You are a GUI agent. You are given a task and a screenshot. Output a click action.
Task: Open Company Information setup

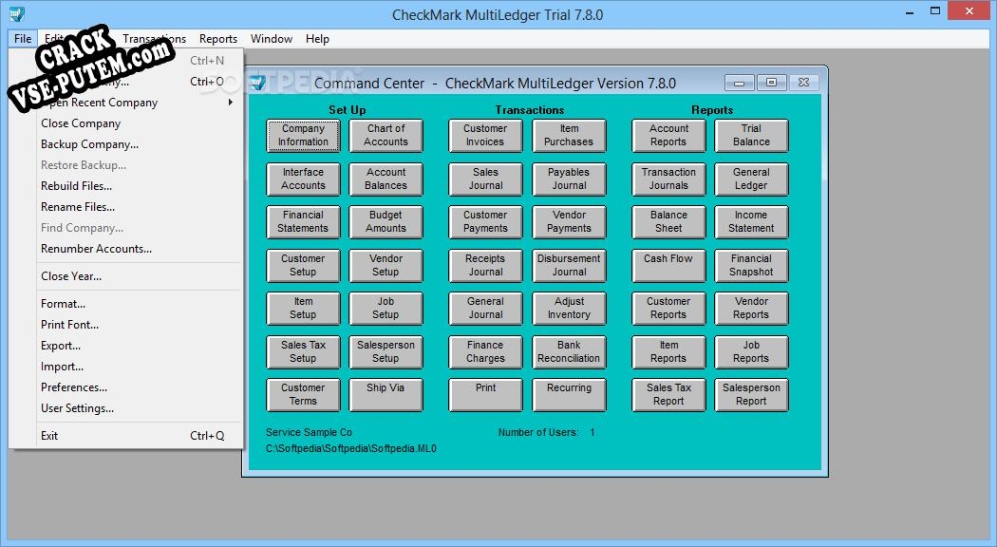click(303, 136)
